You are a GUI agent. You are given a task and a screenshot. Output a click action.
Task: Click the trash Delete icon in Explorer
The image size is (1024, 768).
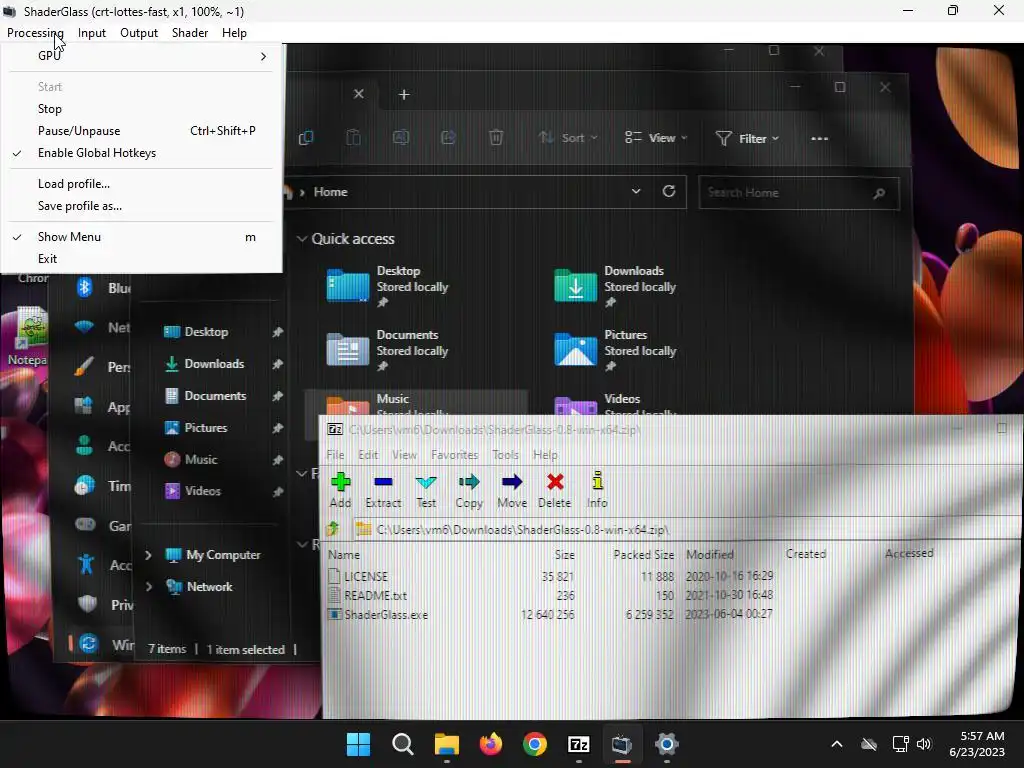pos(496,137)
